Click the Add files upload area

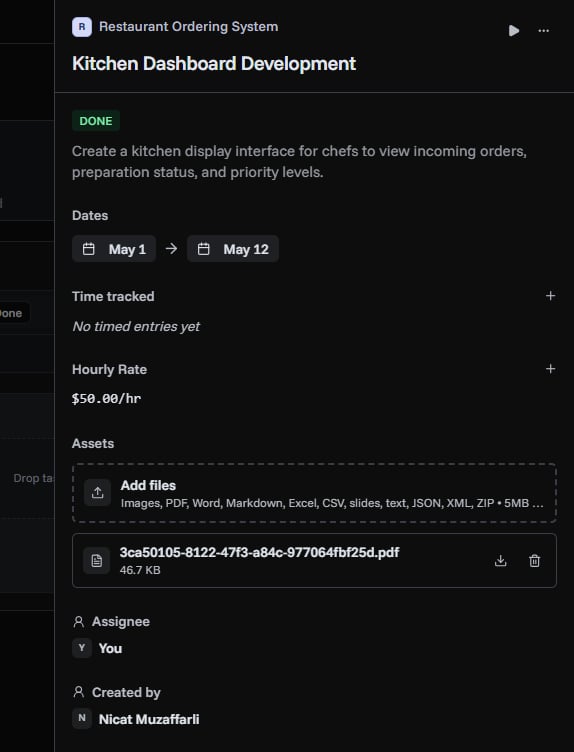[x=314, y=493]
